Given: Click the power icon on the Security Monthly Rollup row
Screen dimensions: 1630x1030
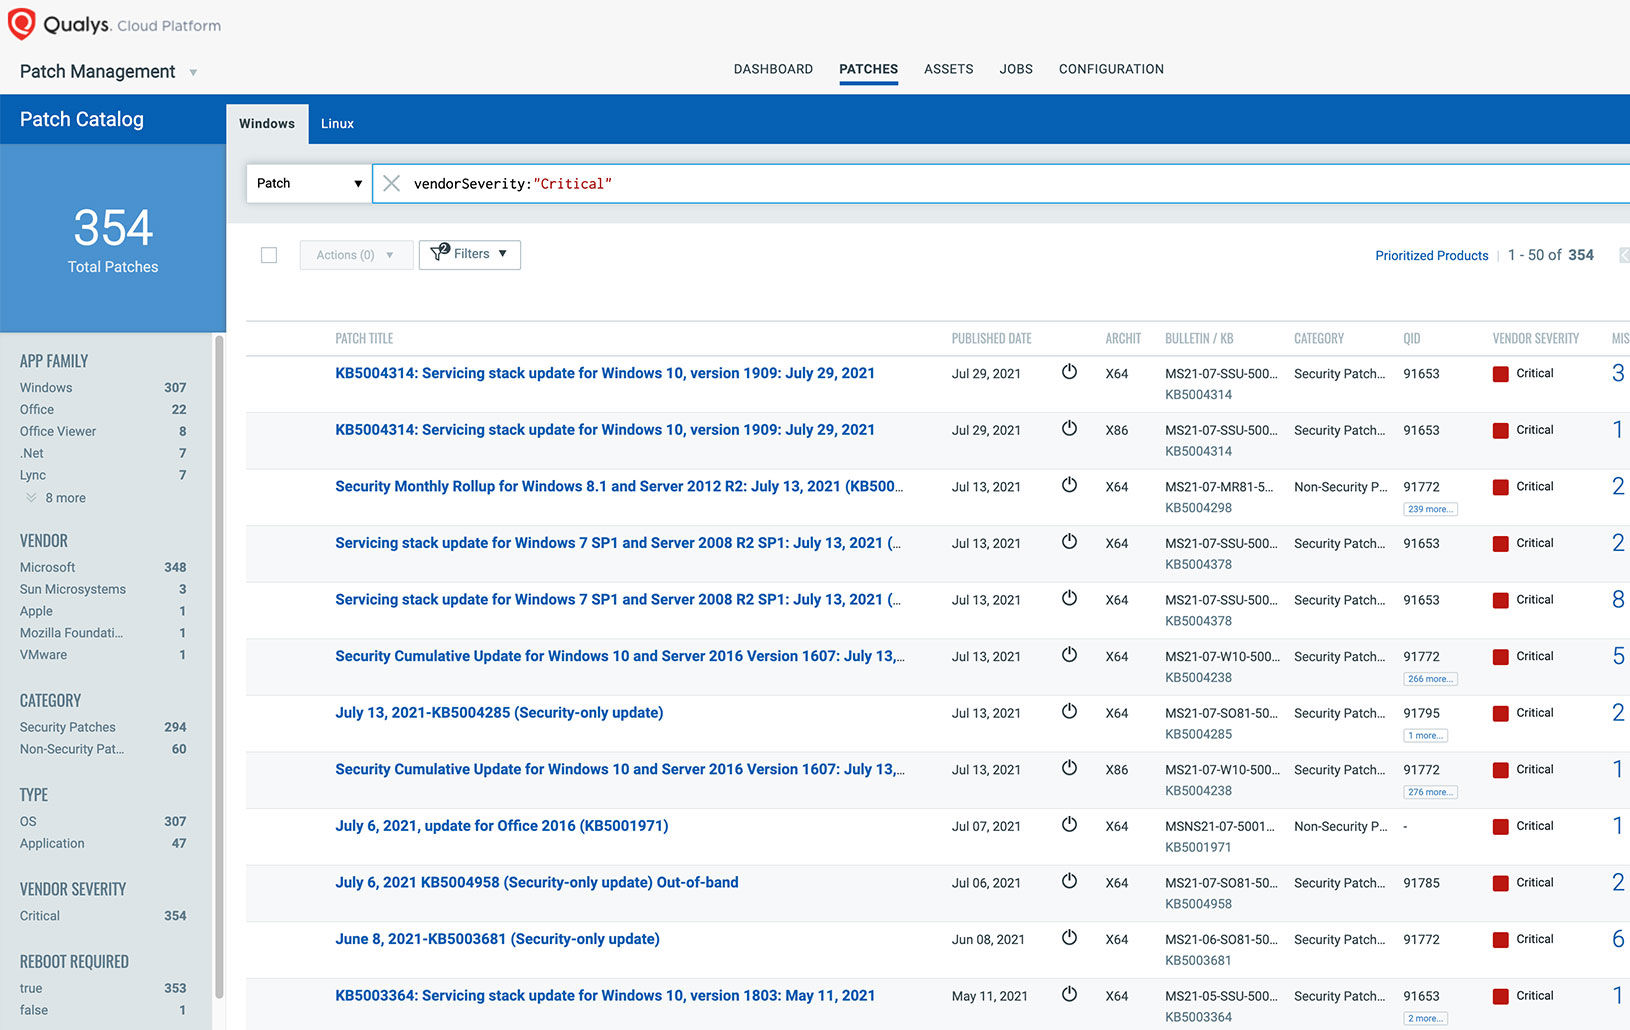Looking at the screenshot, I should 1069,485.
